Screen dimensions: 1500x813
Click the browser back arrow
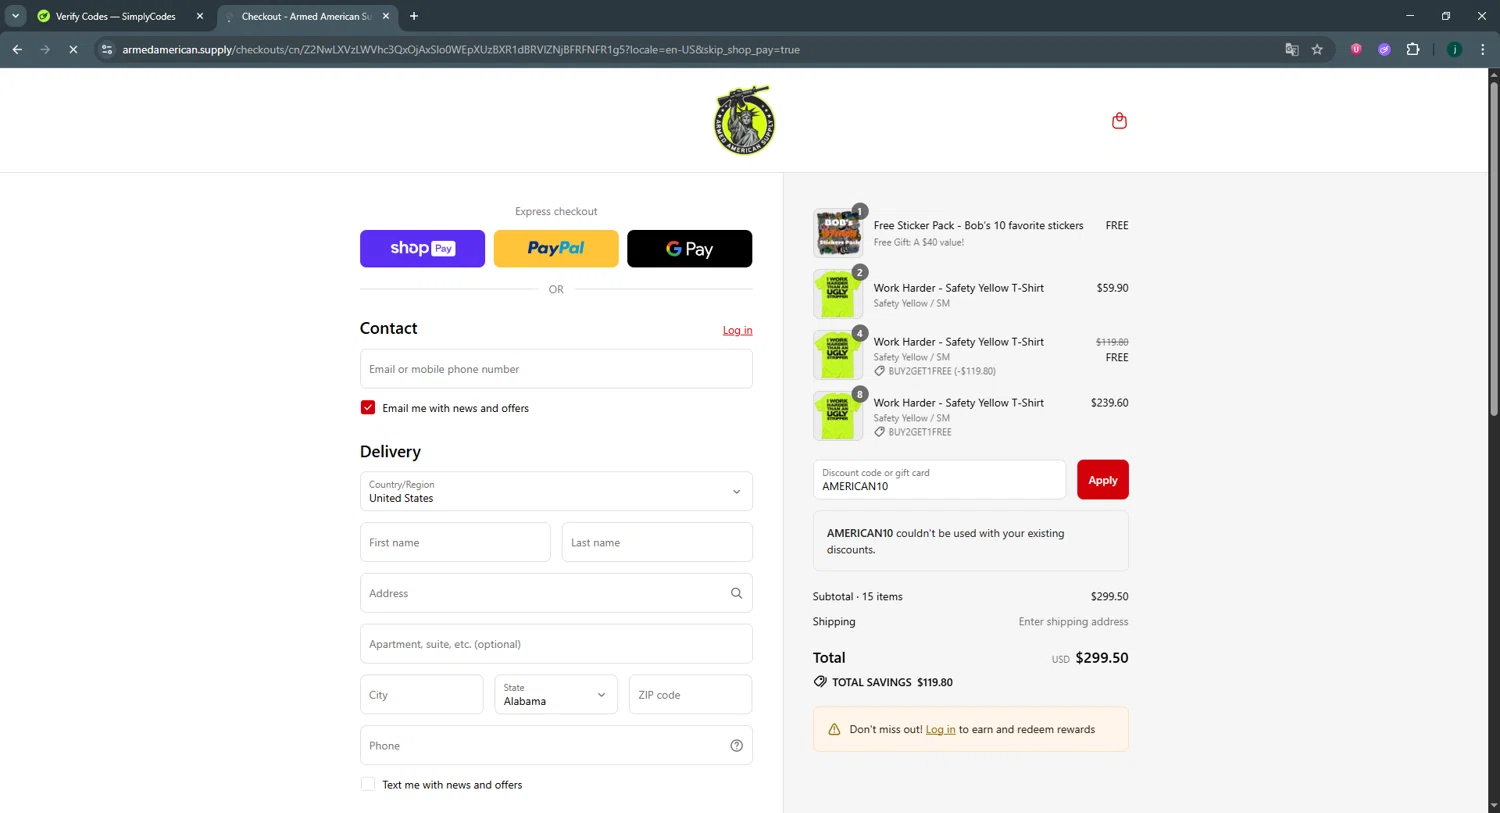pos(17,49)
